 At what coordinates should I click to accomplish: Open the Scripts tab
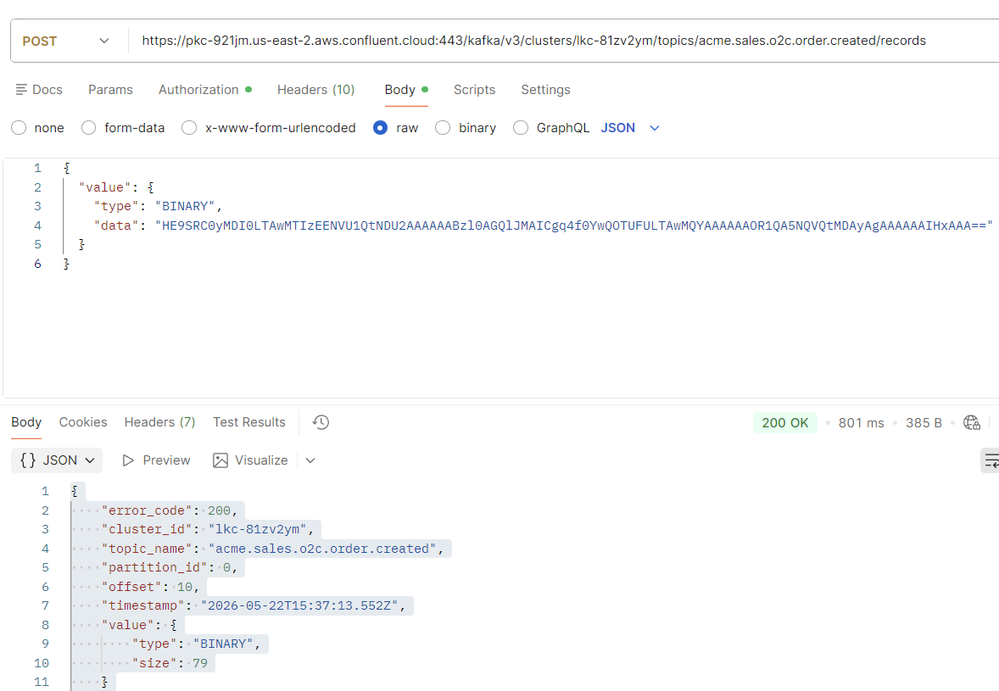coord(474,90)
